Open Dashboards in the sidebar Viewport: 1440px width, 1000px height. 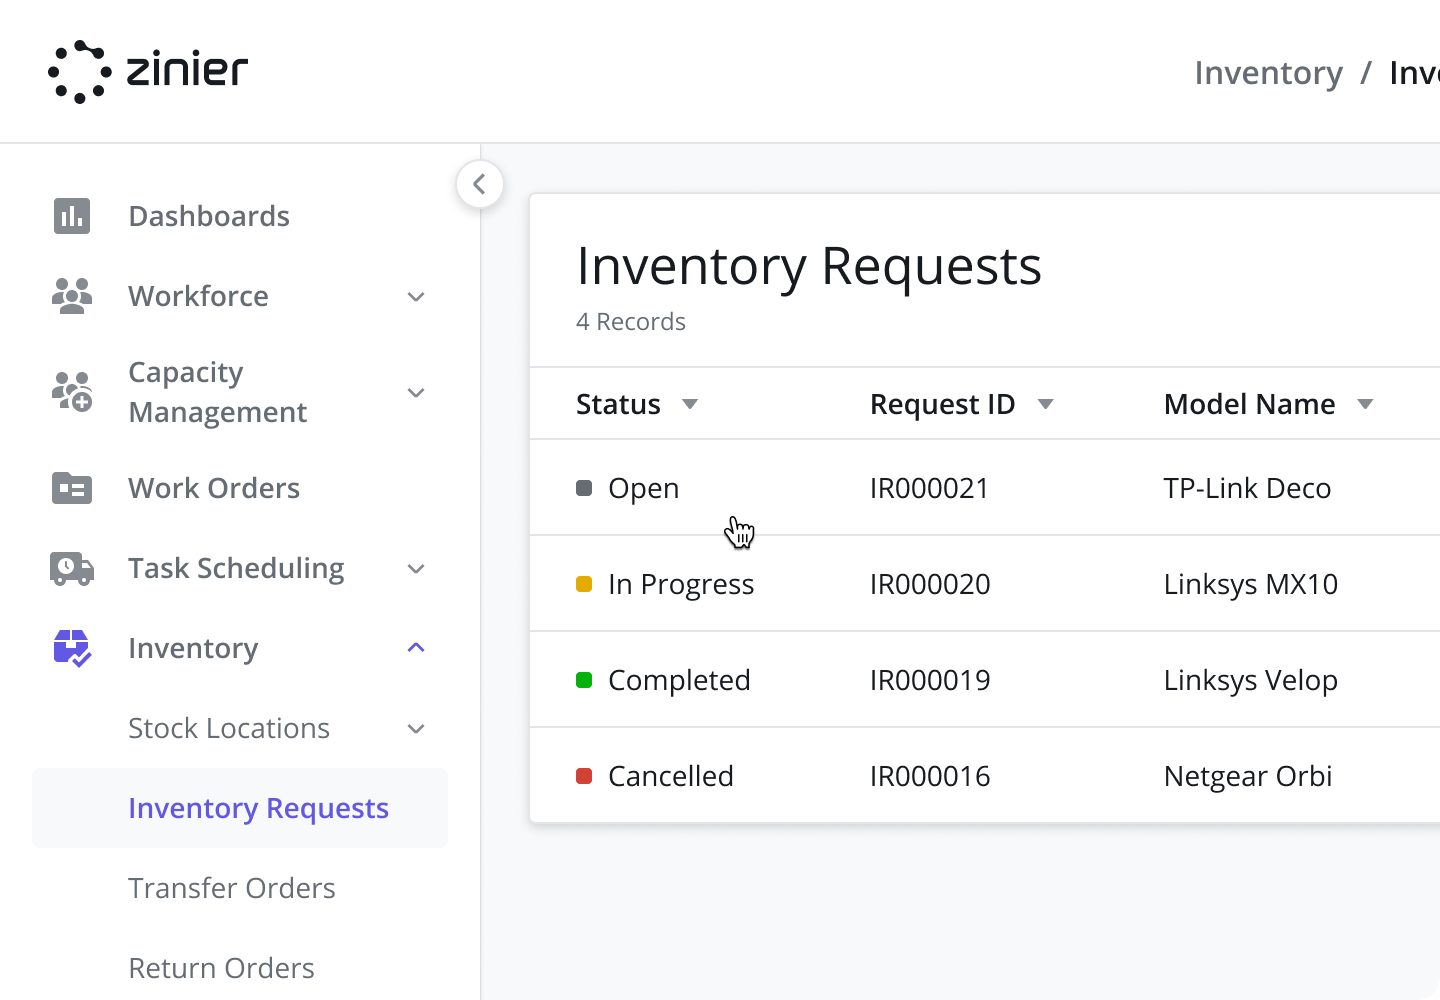209,216
